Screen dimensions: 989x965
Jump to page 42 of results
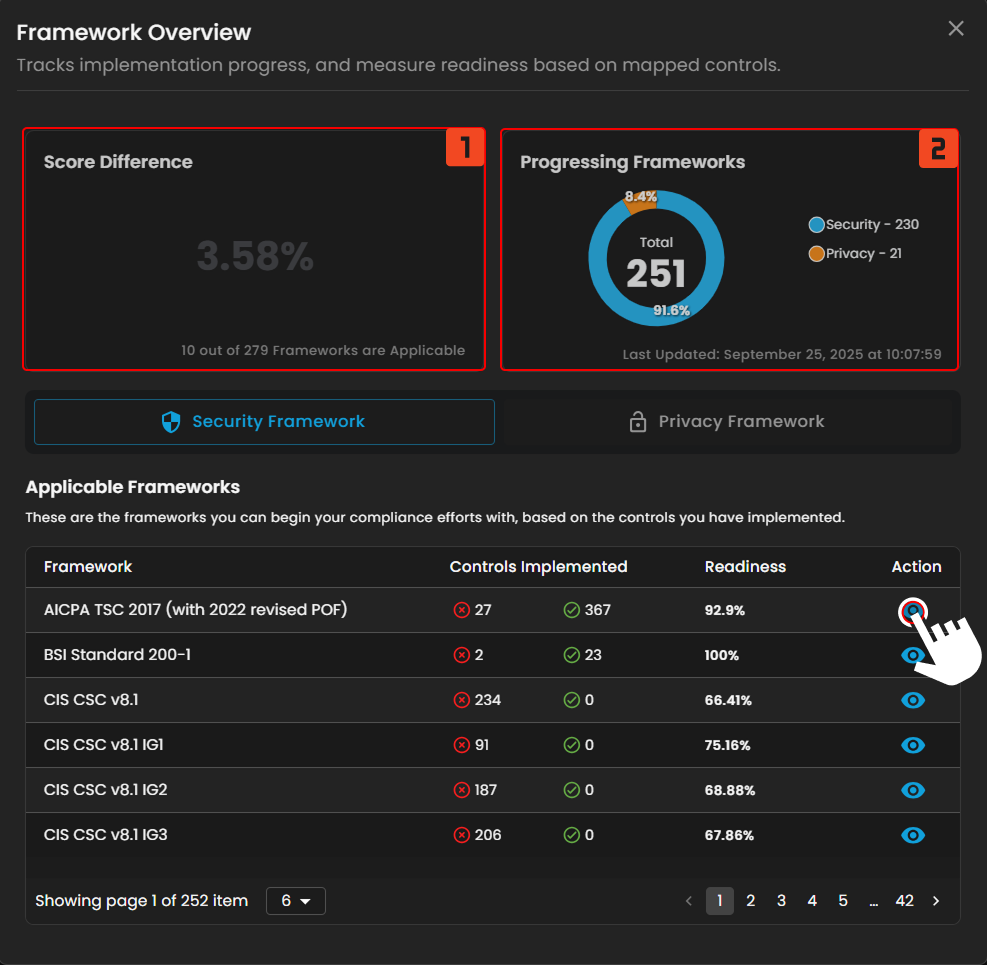(x=904, y=901)
